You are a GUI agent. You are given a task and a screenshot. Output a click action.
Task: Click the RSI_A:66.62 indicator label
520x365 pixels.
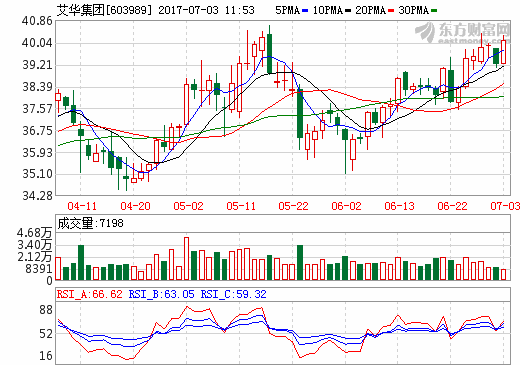point(90,294)
